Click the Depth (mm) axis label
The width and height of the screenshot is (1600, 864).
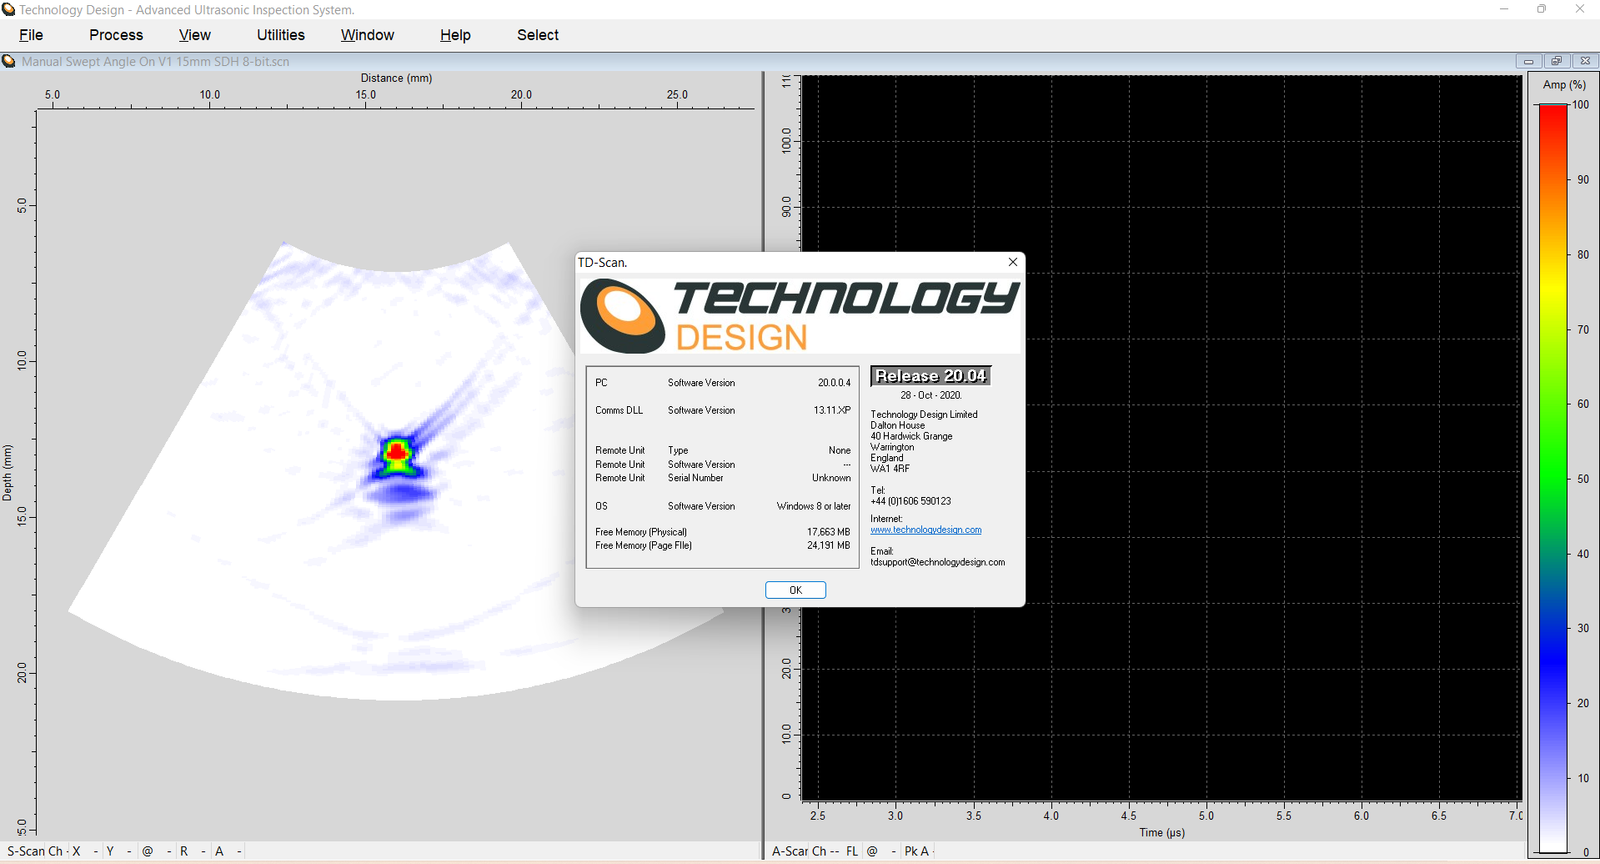pos(8,473)
